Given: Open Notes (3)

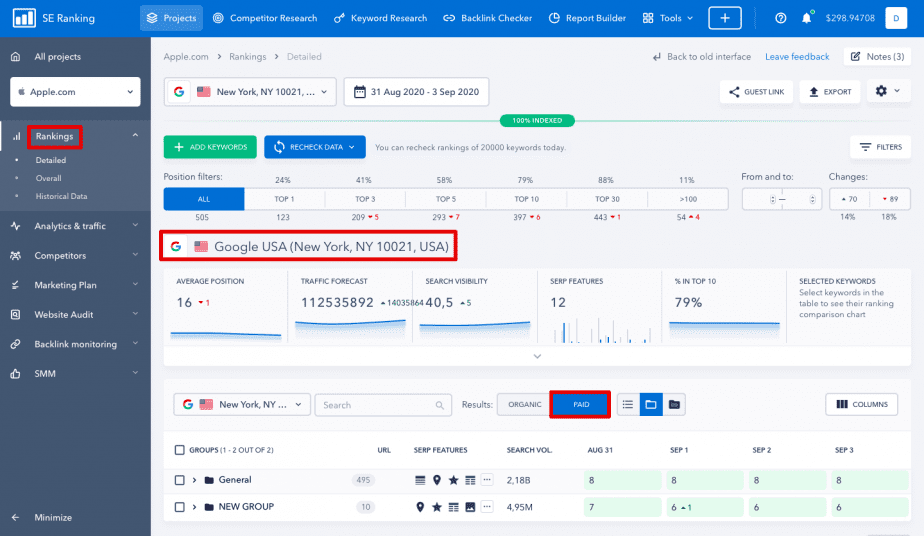Looking at the screenshot, I should point(877,57).
